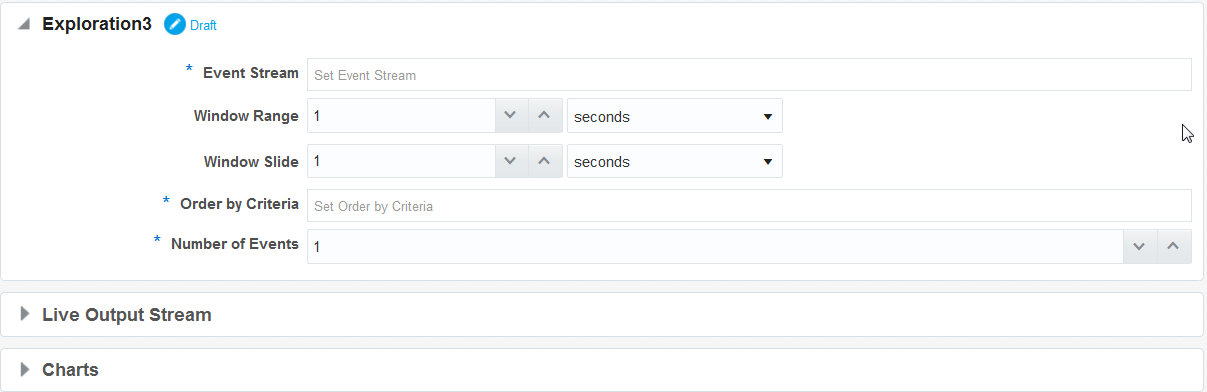Viewport: 1207px width, 392px height.
Task: Click the blue pencil edit icon
Action: 175,25
